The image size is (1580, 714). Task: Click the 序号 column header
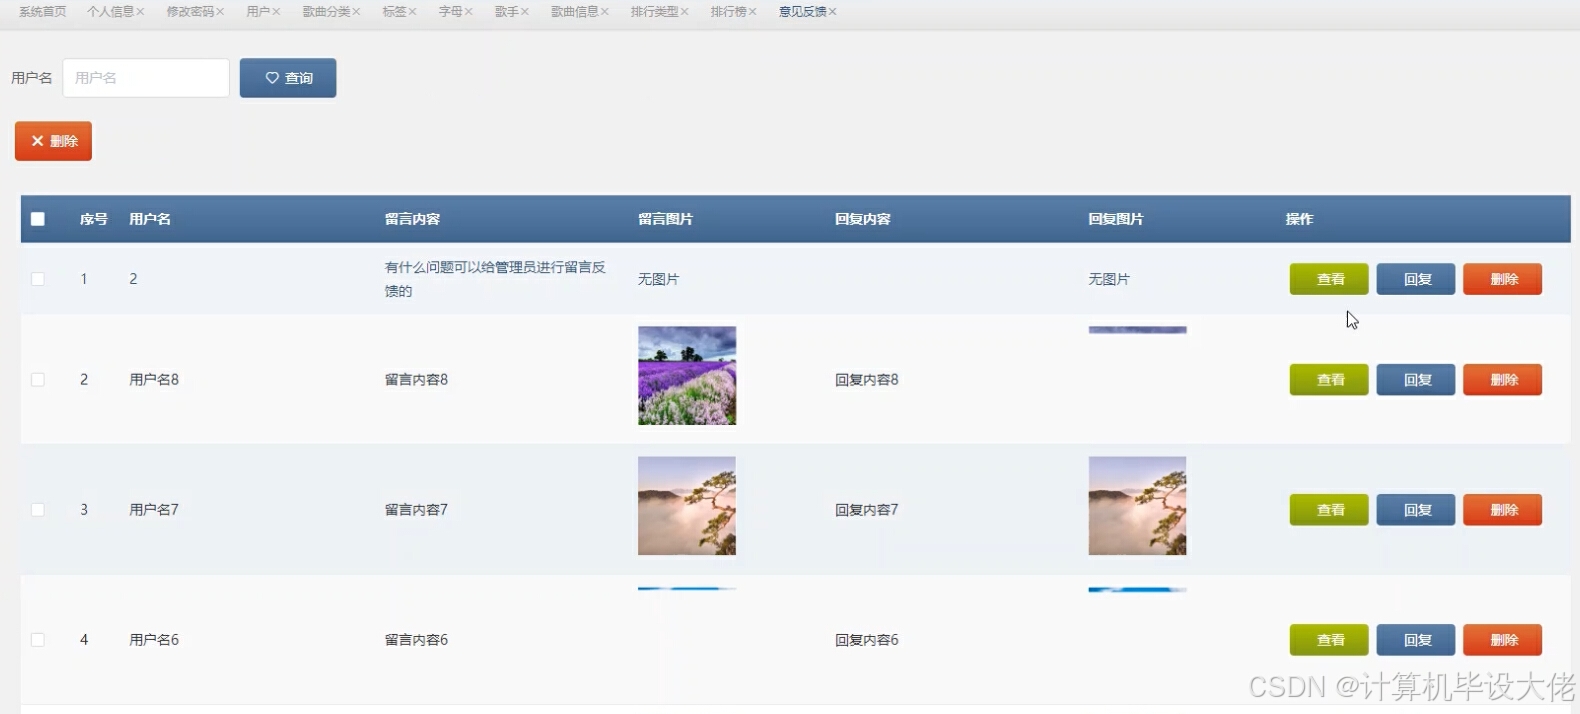(x=94, y=219)
